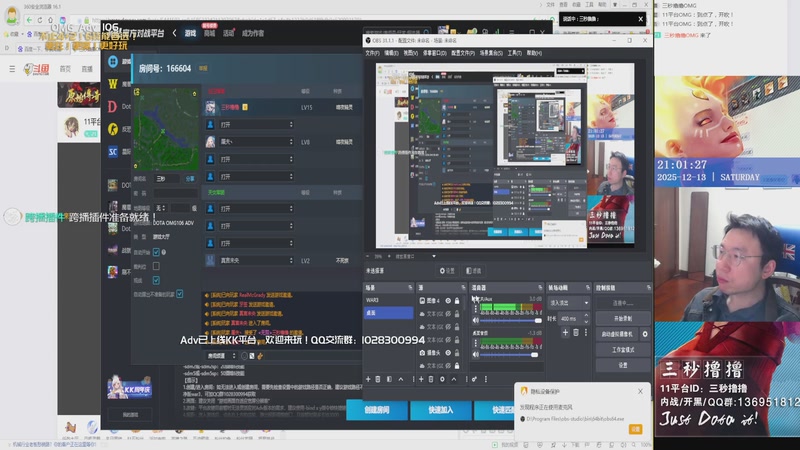Mute the 麦克风/Aux speaker icon

476,320
